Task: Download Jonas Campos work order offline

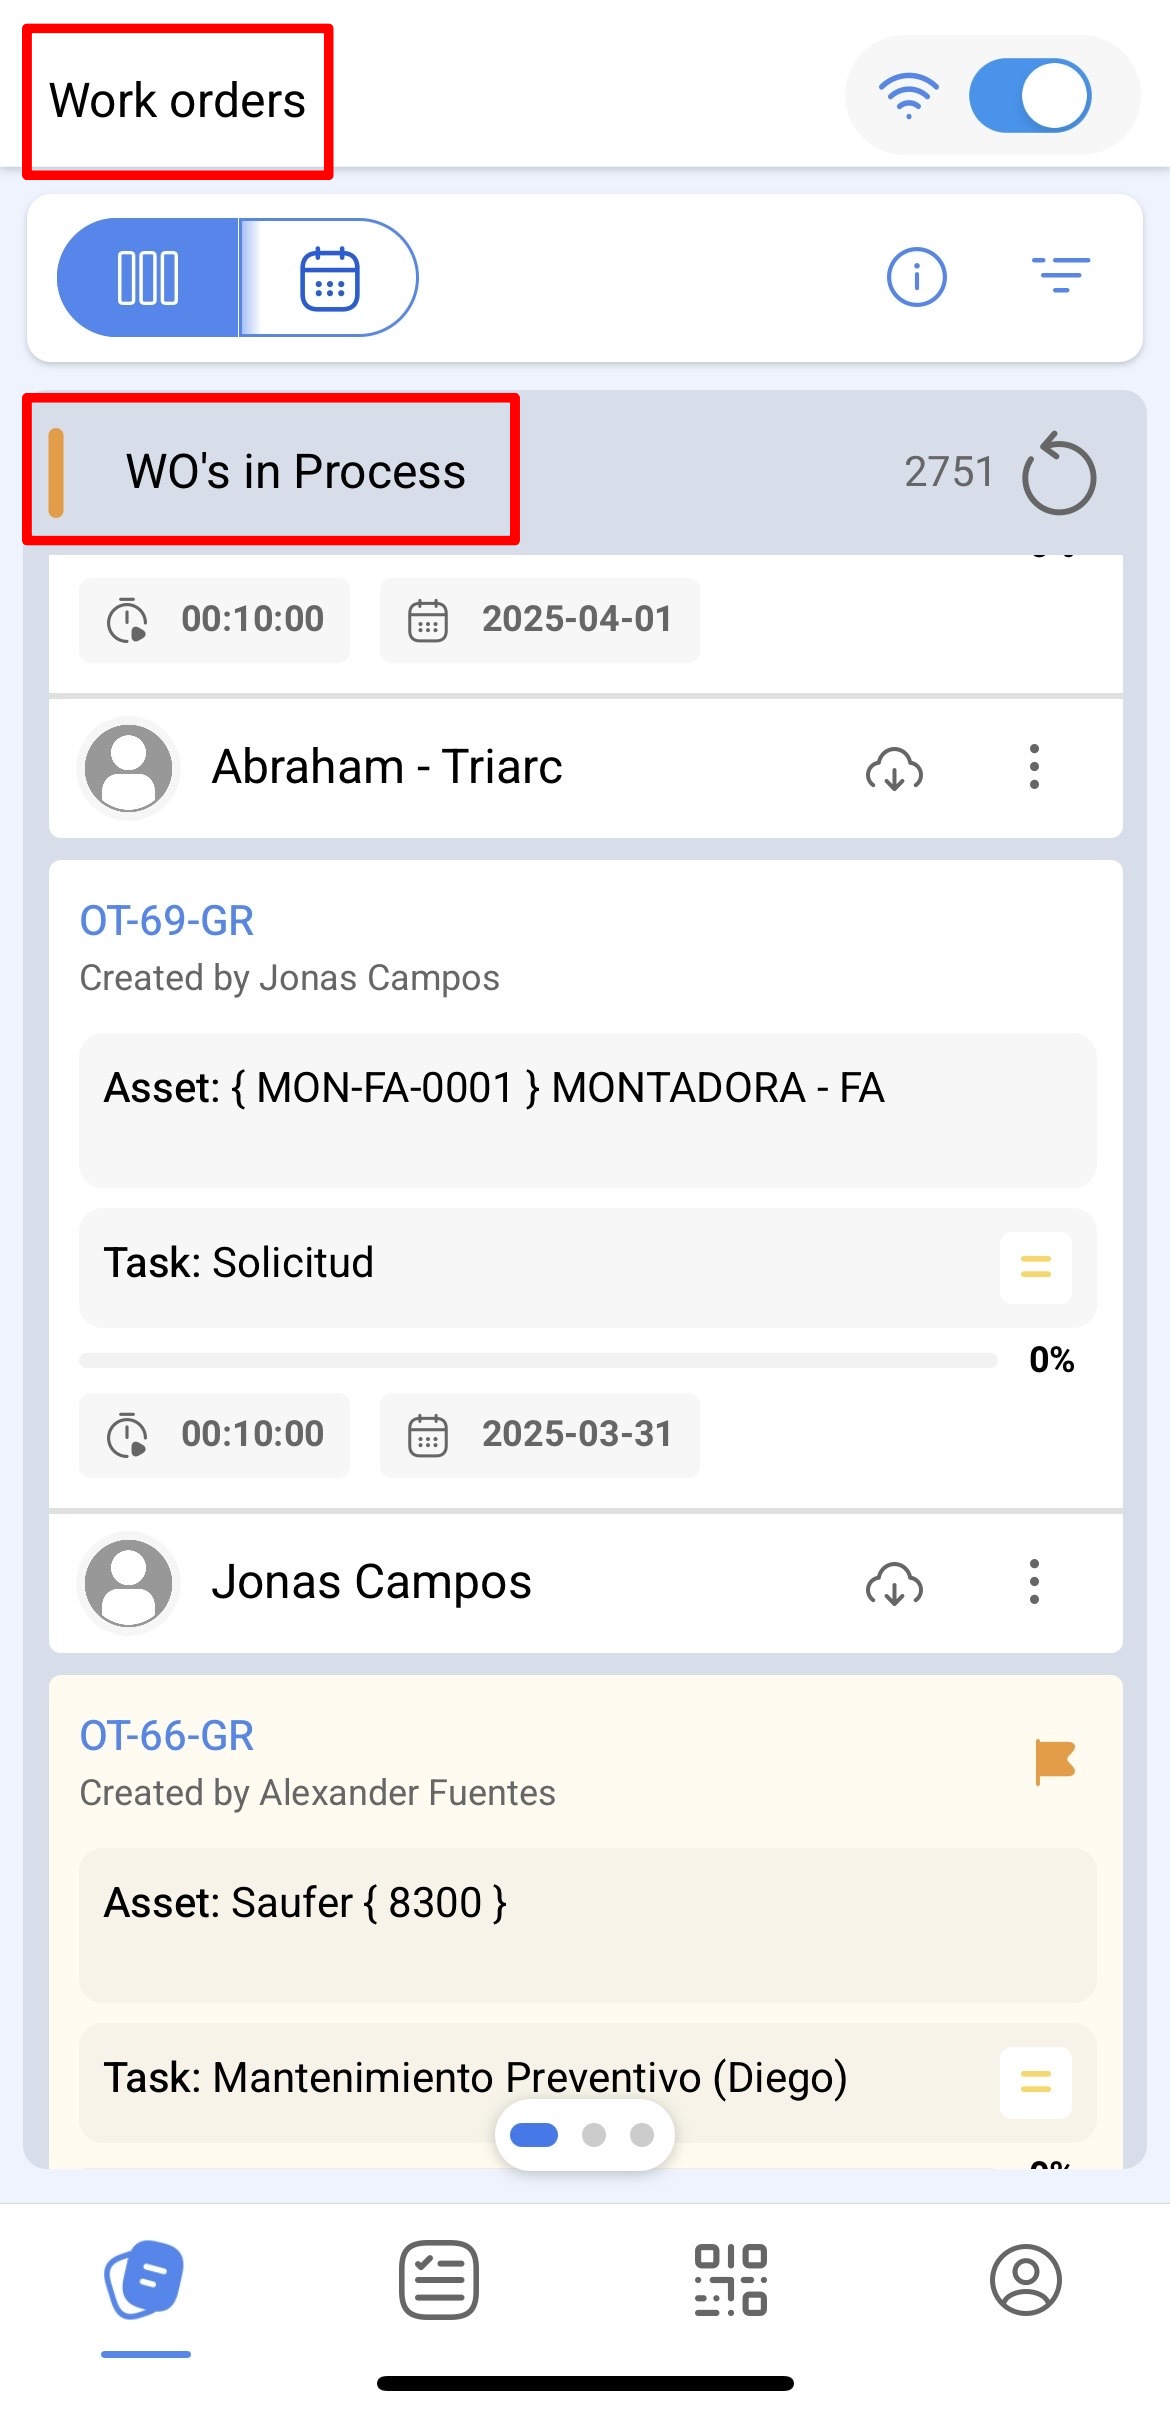Action: pyautogui.click(x=894, y=1583)
